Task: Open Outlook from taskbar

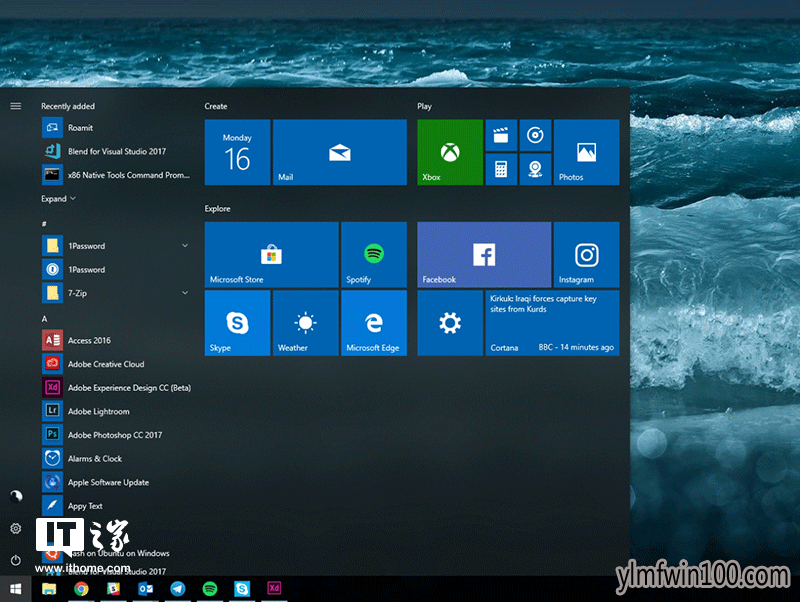Action: click(x=145, y=589)
